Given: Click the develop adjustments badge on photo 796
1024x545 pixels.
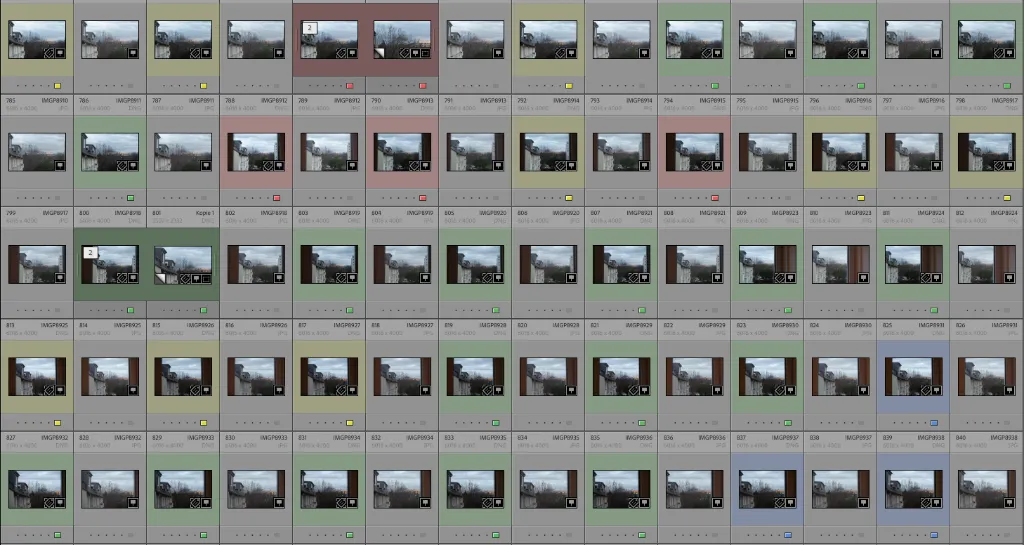Looking at the screenshot, I should tap(854, 166).
